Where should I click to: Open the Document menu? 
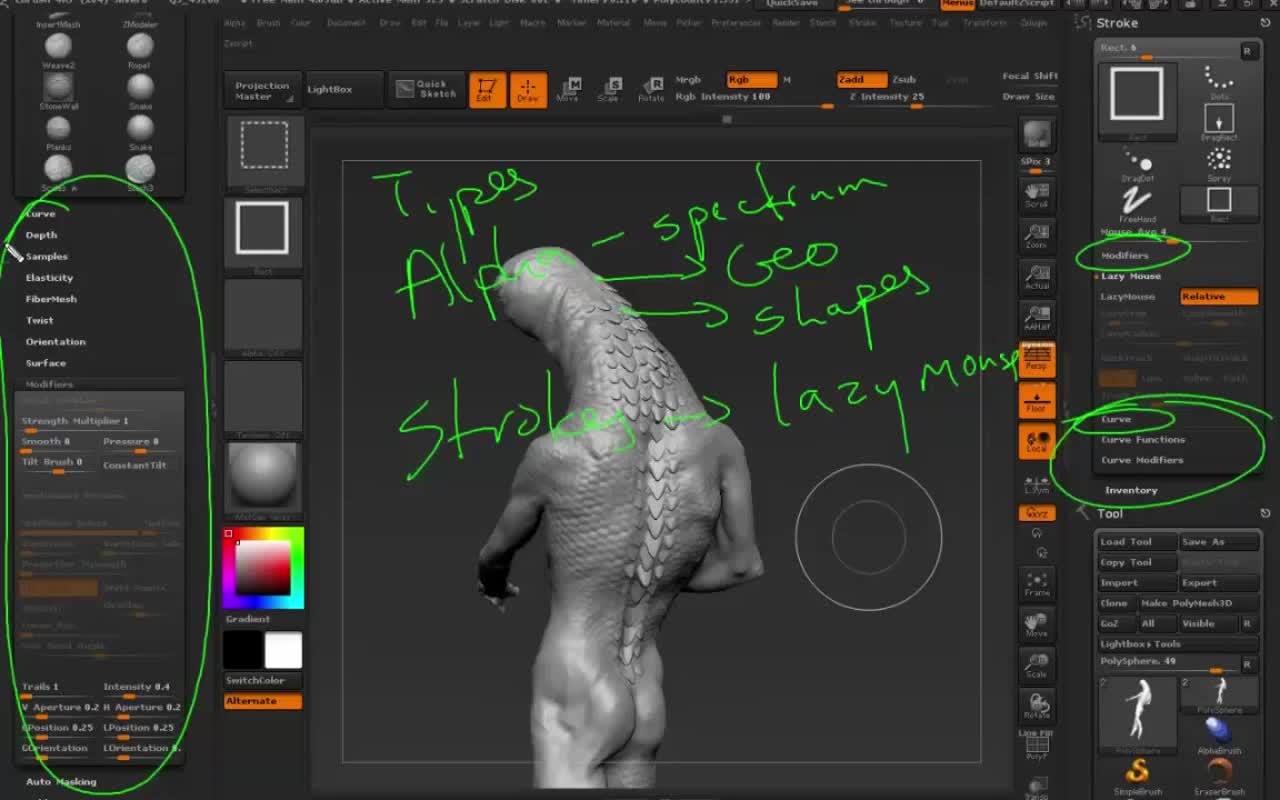coord(347,22)
